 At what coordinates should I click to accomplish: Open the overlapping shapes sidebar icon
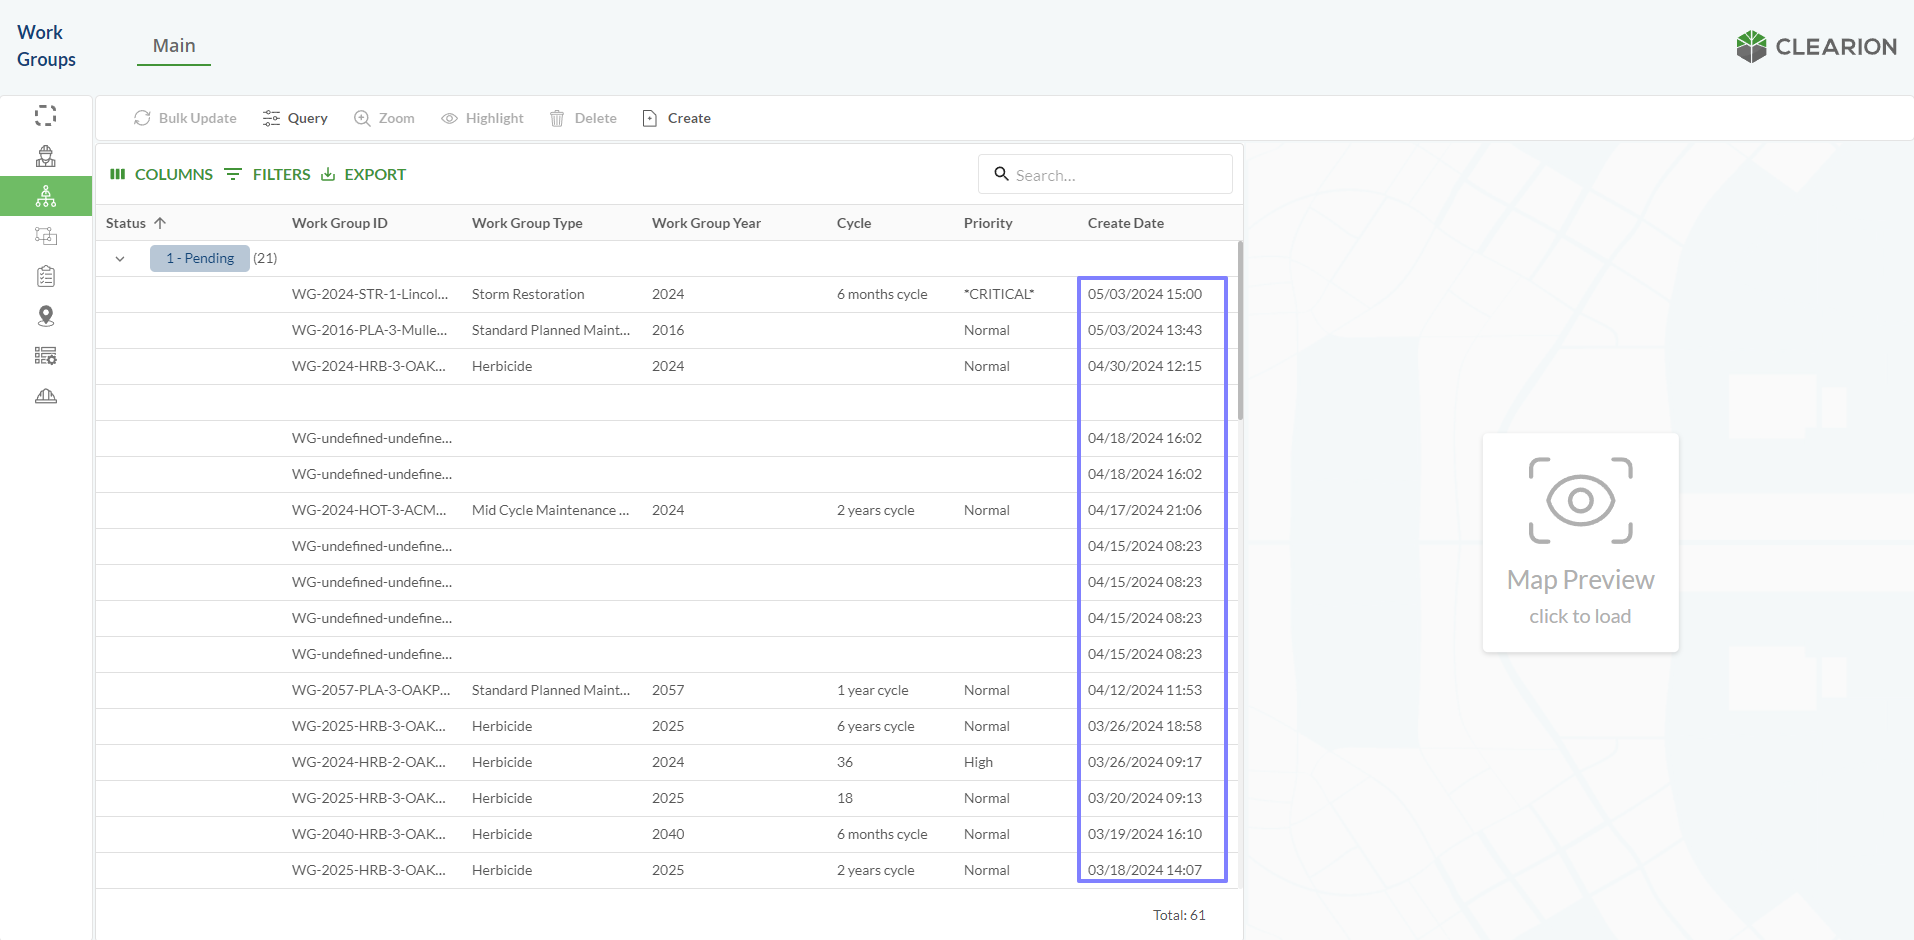45,236
